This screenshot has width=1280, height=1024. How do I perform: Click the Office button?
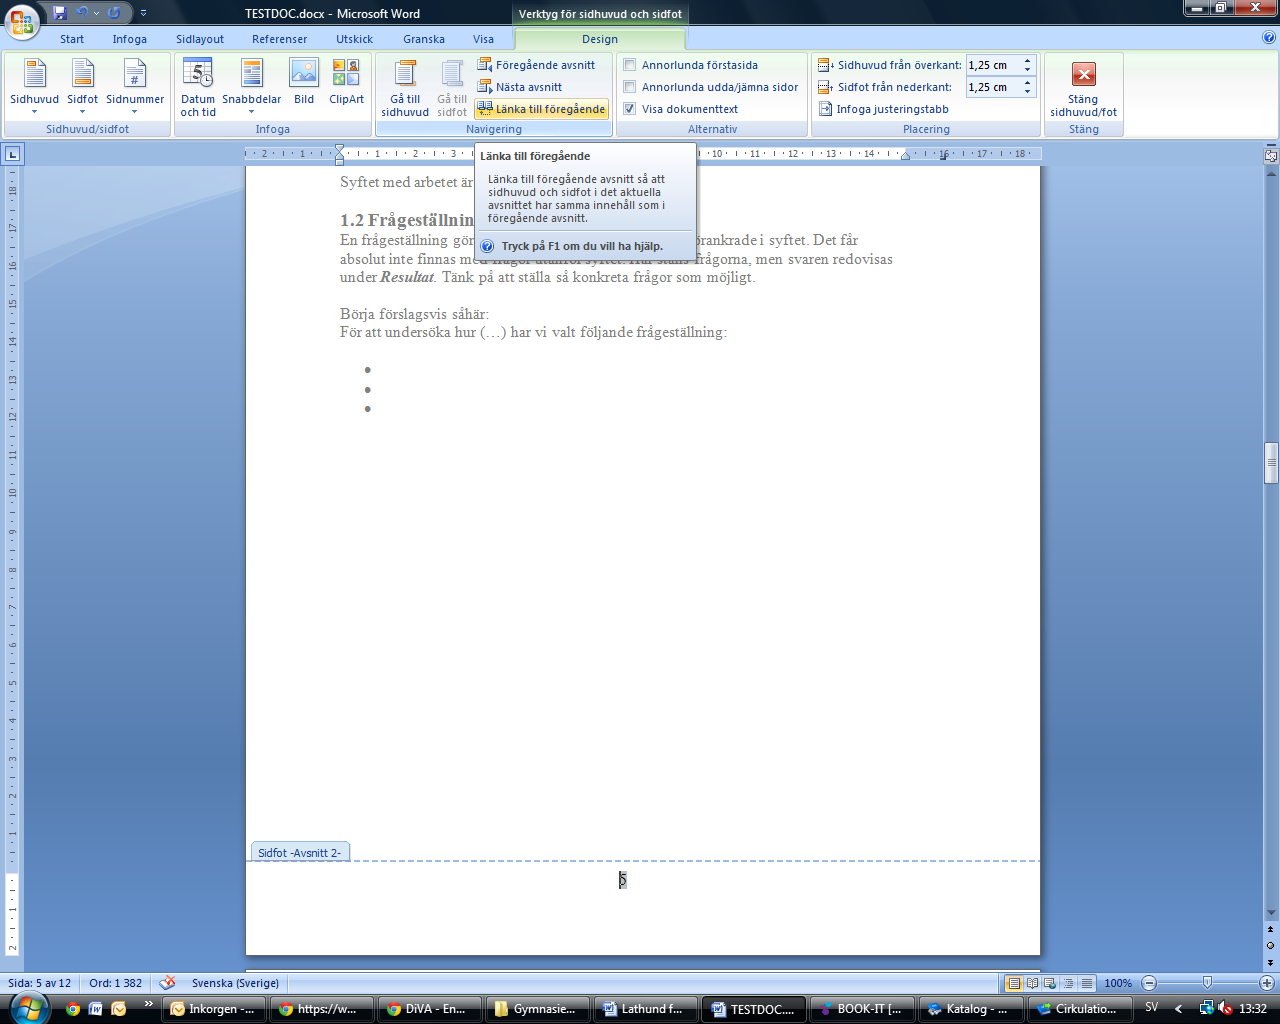pos(21,21)
